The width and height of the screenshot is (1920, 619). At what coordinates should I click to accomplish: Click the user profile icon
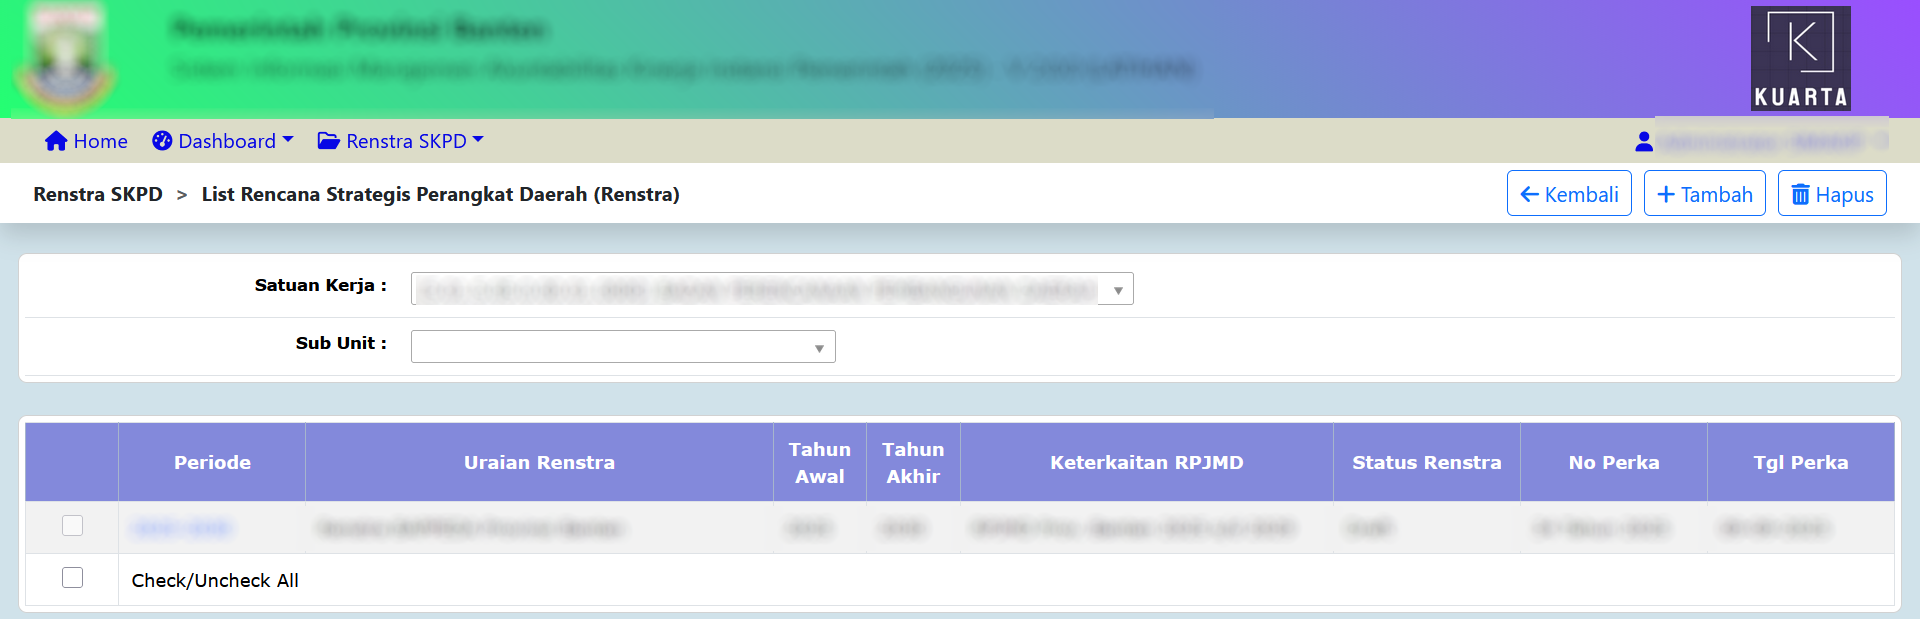tap(1643, 142)
